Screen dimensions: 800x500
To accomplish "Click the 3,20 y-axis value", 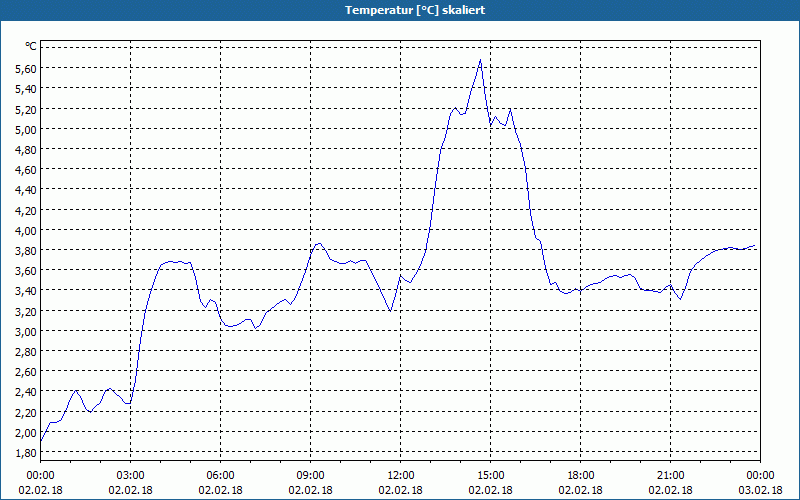I will point(27,311).
